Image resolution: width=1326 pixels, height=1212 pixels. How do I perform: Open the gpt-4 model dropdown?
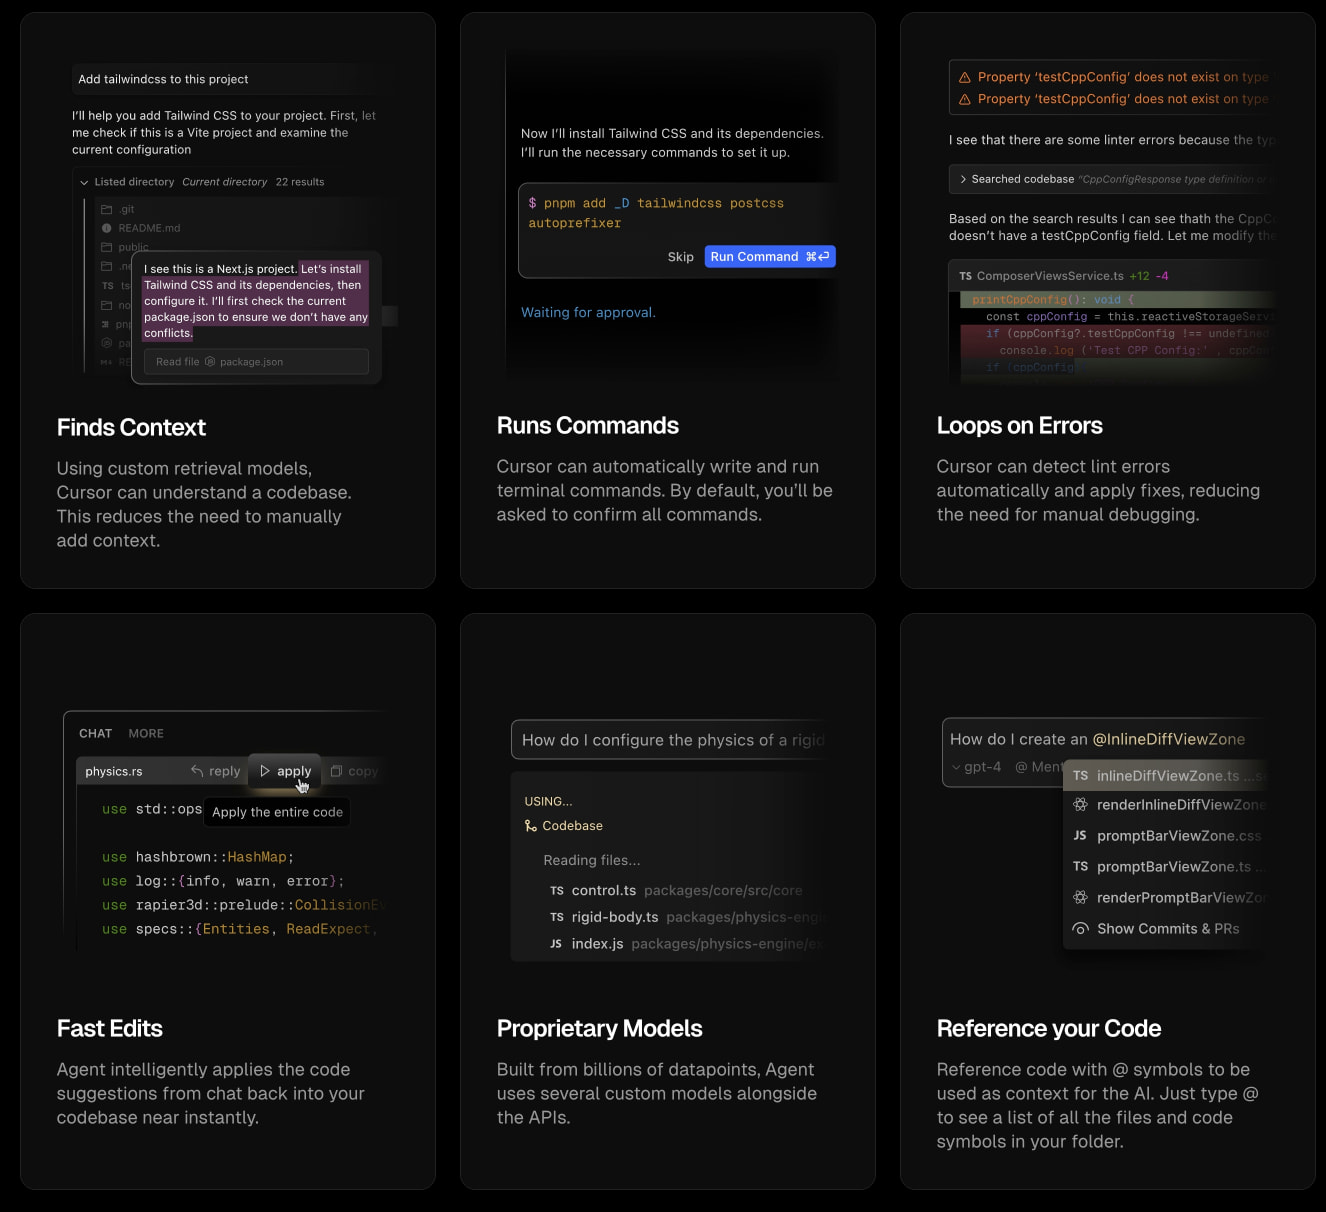976,767
